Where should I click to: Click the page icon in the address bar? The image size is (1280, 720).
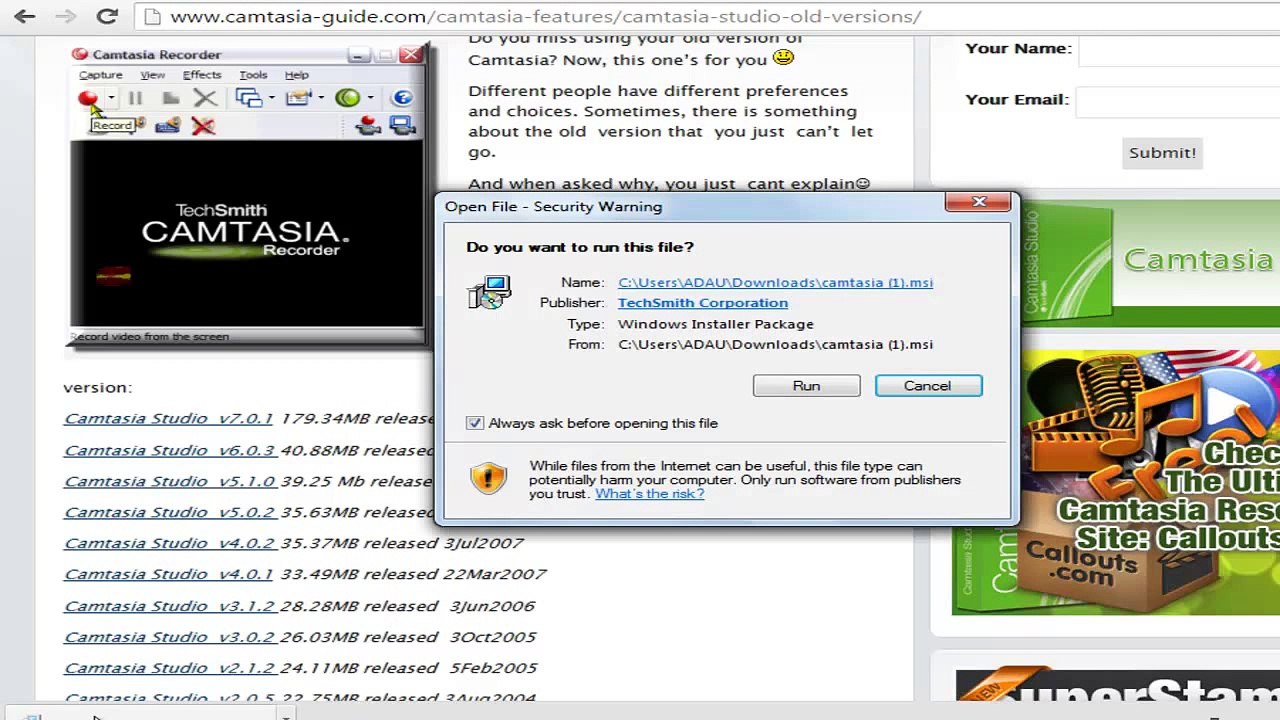pos(152,16)
